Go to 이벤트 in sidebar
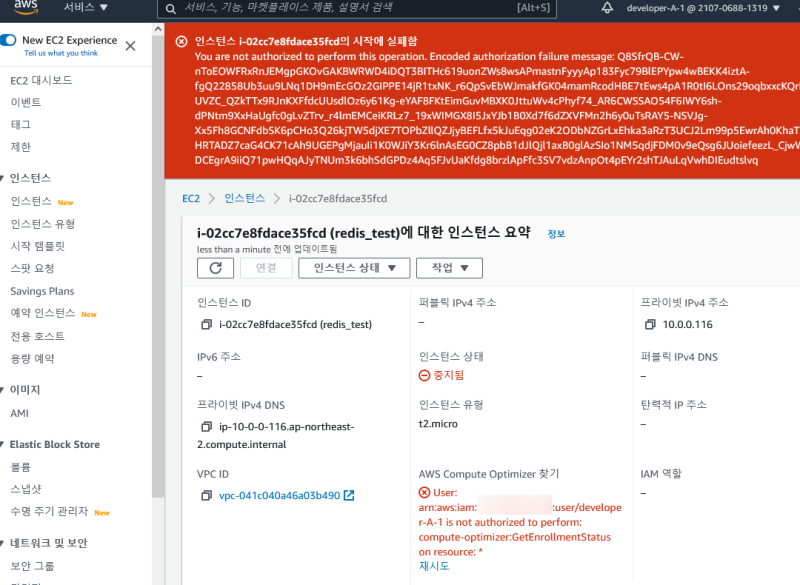Image resolution: width=800 pixels, height=585 pixels. point(26,102)
